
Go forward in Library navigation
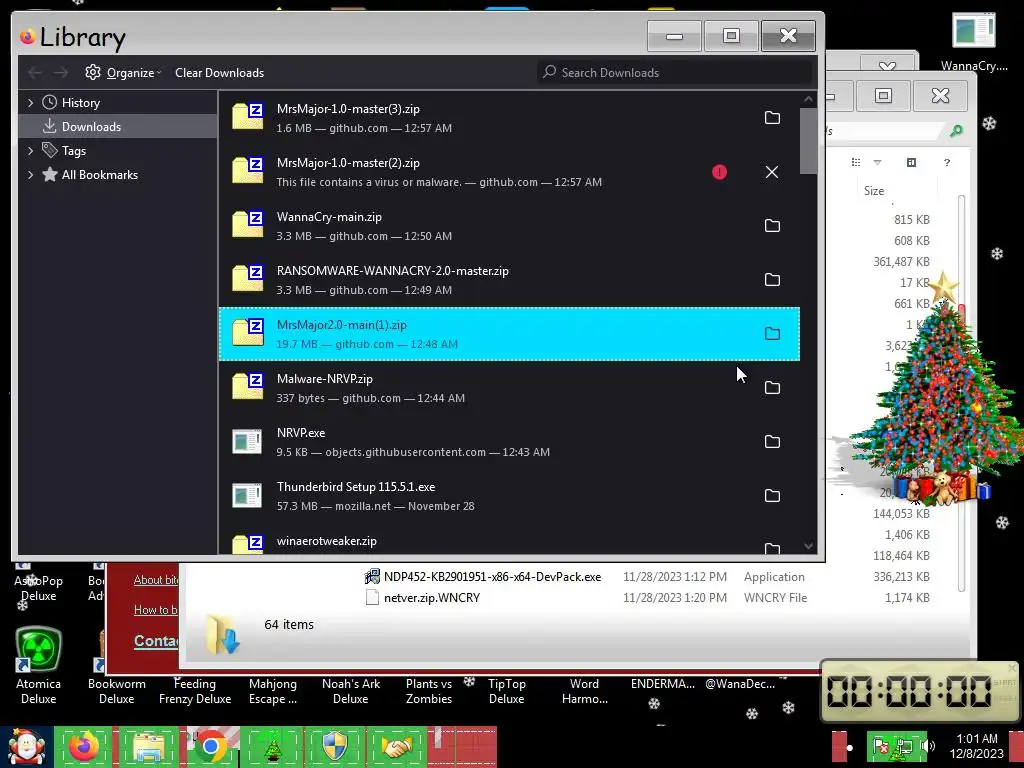61,72
